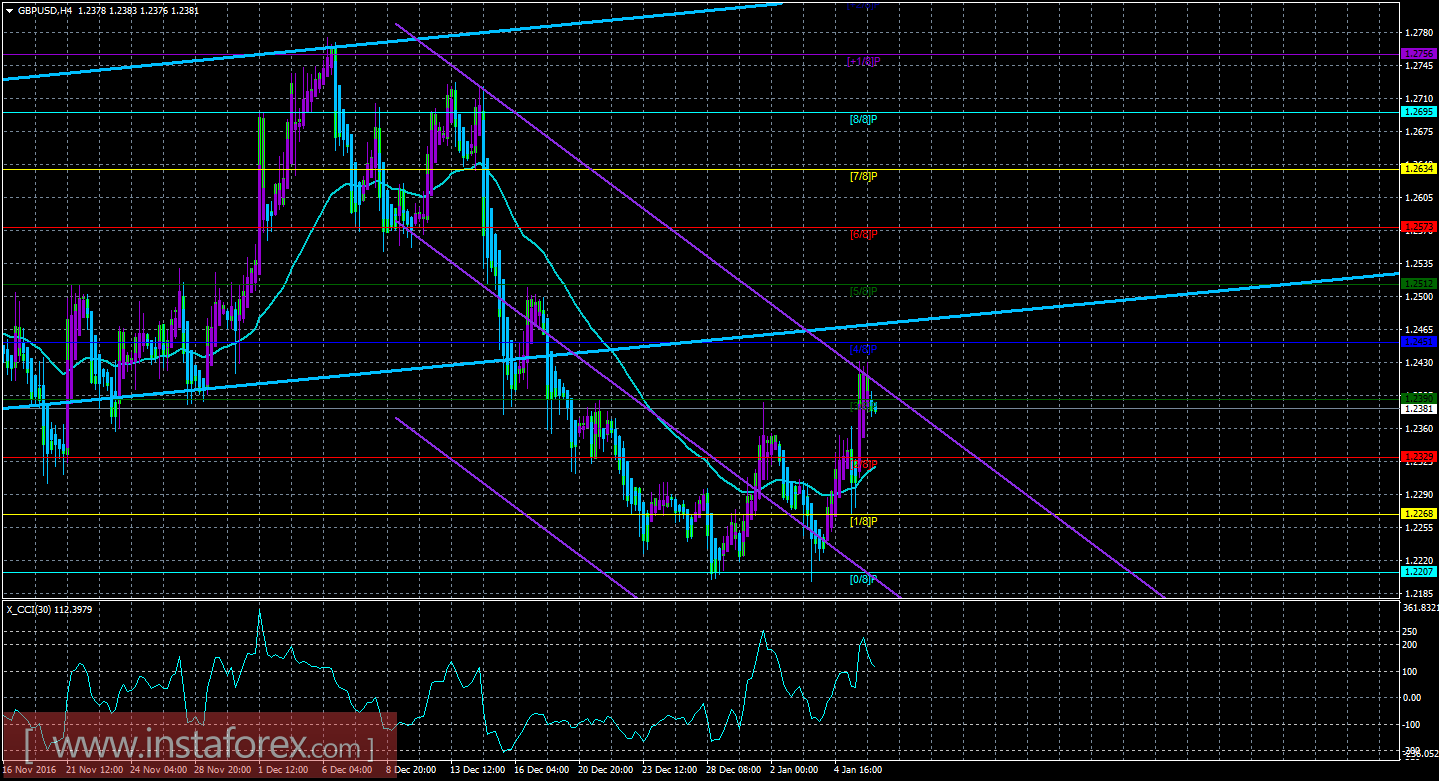This screenshot has width=1439, height=781.
Task: Click the 1.2756 price tag on the axis
Action: click(1419, 53)
